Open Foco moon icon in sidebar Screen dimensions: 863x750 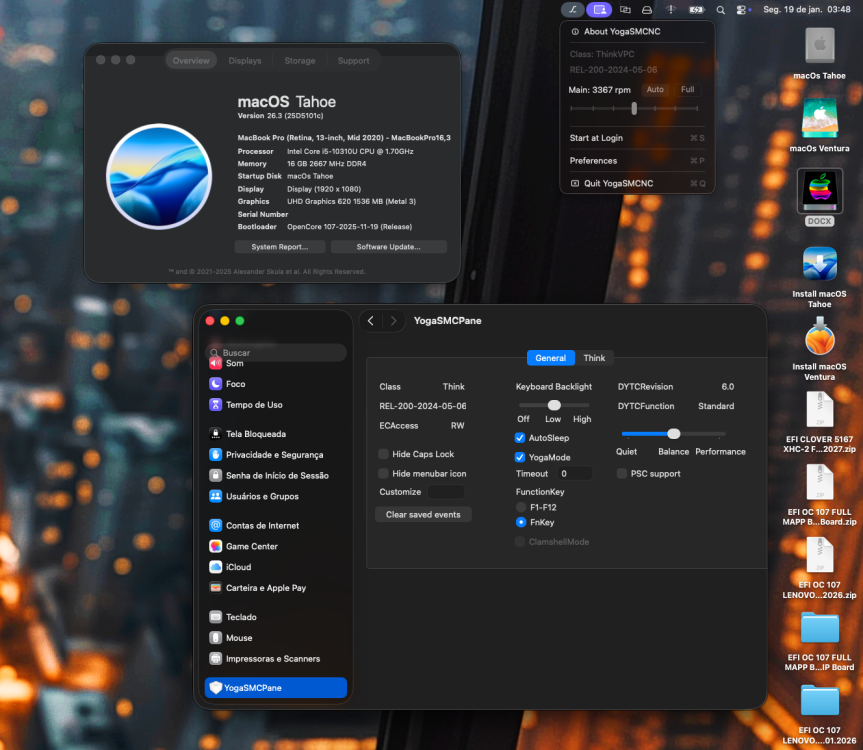(216, 384)
